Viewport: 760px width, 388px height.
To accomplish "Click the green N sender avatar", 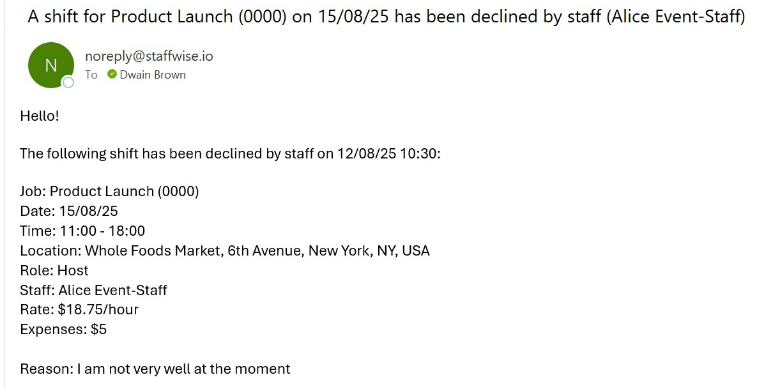I will tap(51, 65).
